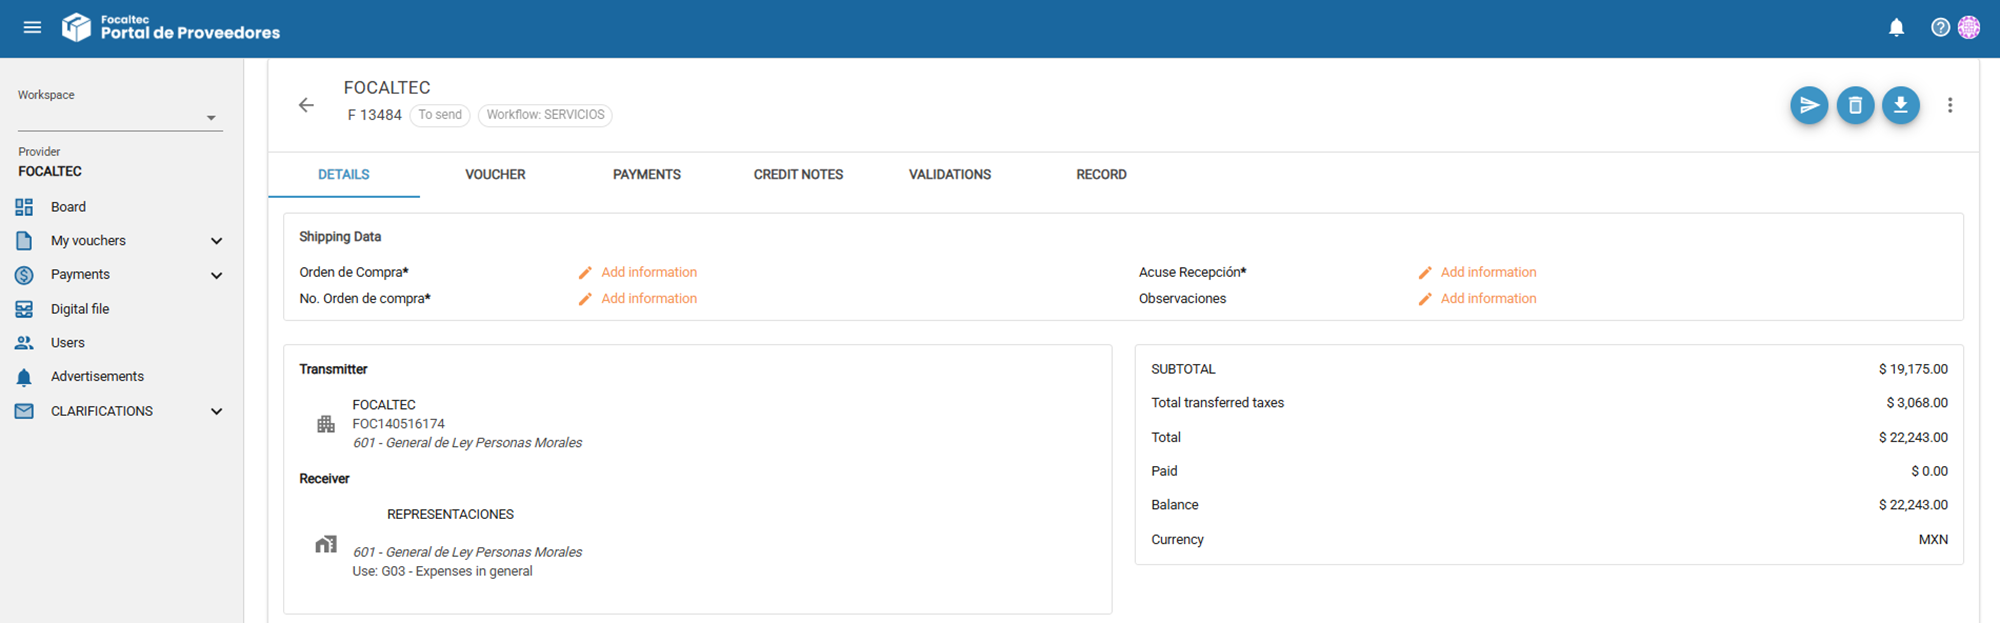Open the vertical three dots menu
The image size is (2000, 623).
[x=1950, y=105]
